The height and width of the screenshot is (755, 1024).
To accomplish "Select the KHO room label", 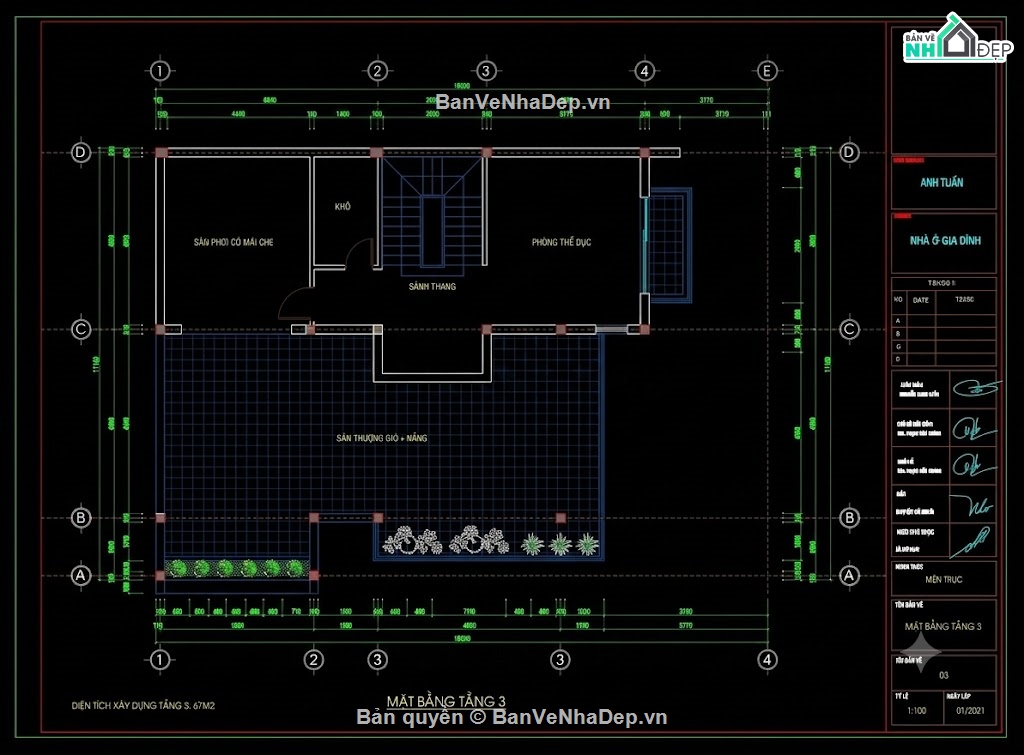I will coord(343,206).
